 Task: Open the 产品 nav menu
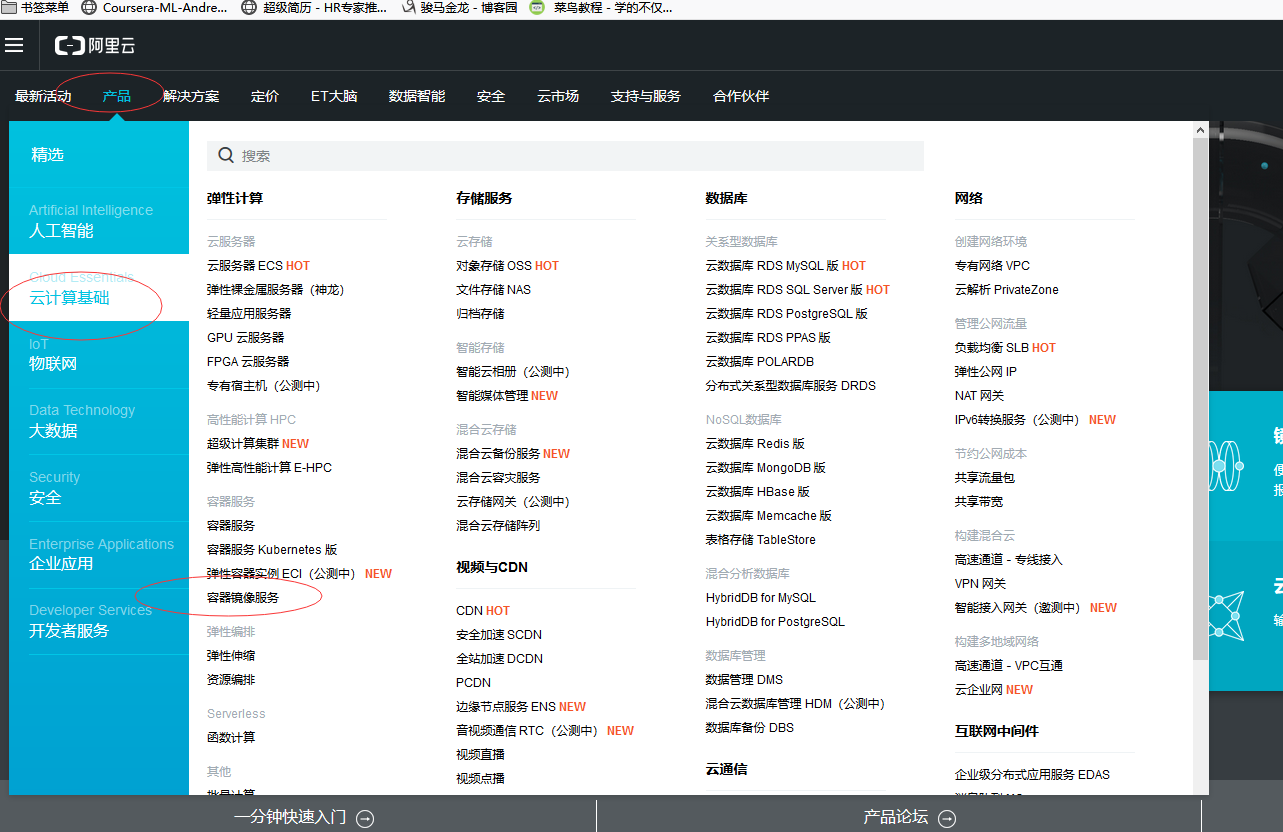(x=117, y=96)
